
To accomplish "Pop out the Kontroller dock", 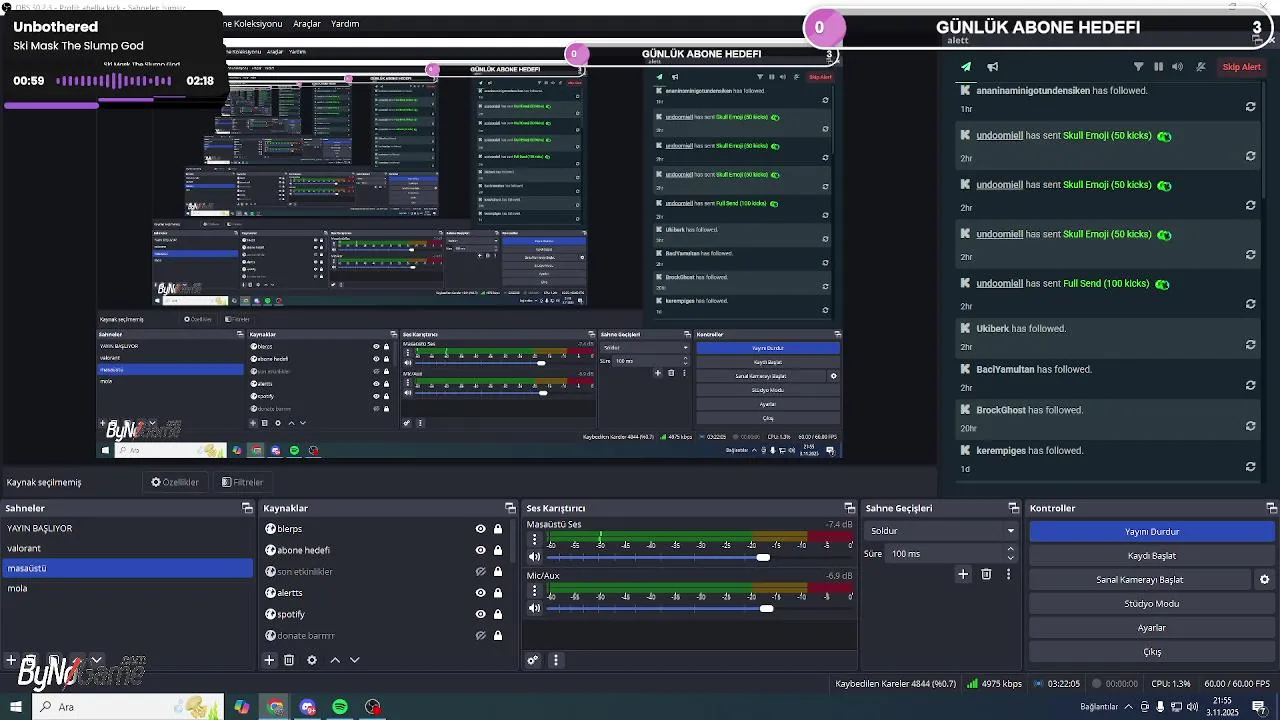I will tap(1272, 508).
